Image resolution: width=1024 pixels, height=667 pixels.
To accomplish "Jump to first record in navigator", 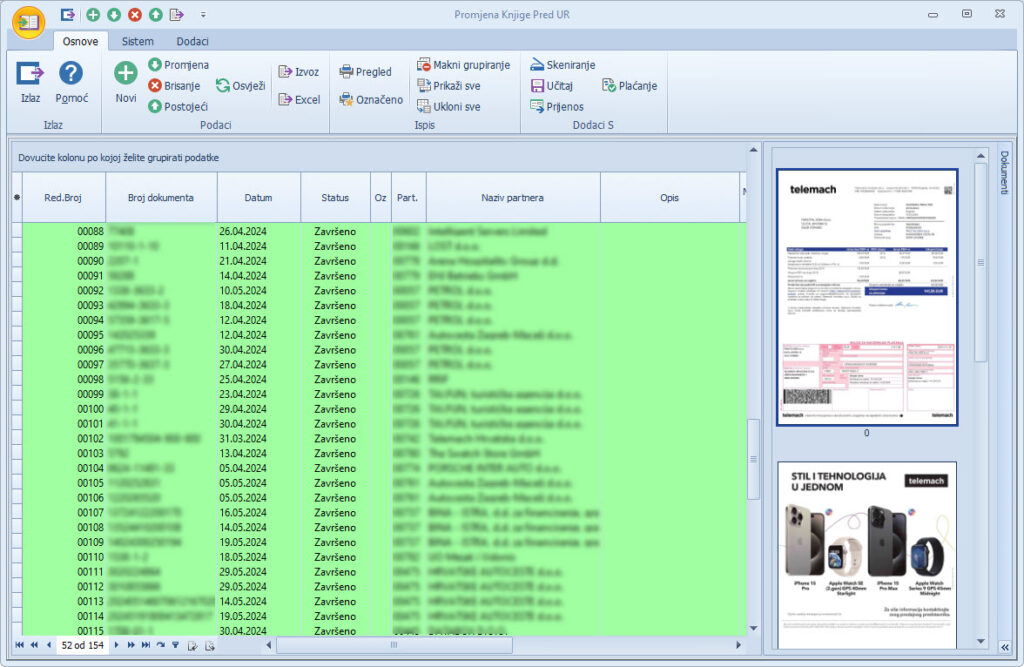I will pos(19,646).
